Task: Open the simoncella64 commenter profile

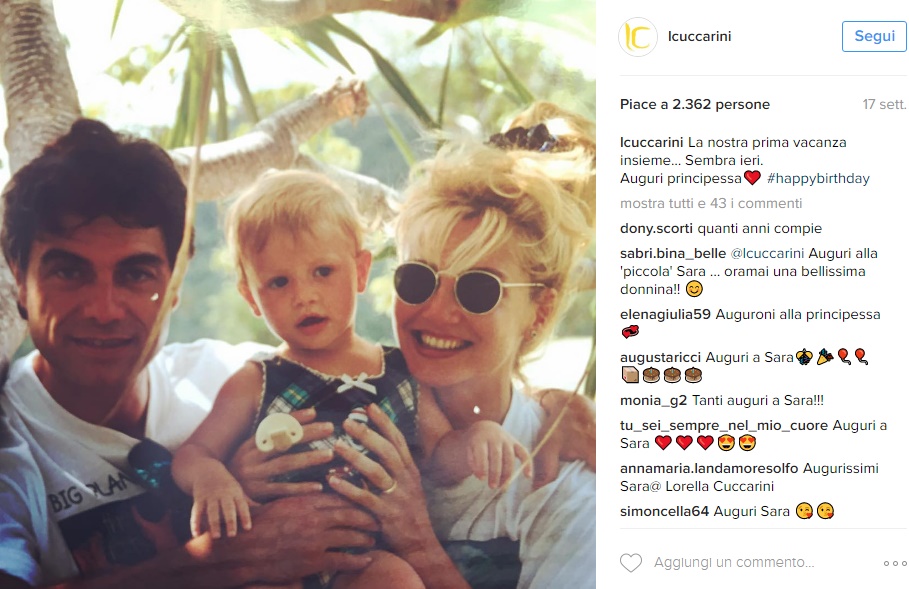Action: coord(664,511)
